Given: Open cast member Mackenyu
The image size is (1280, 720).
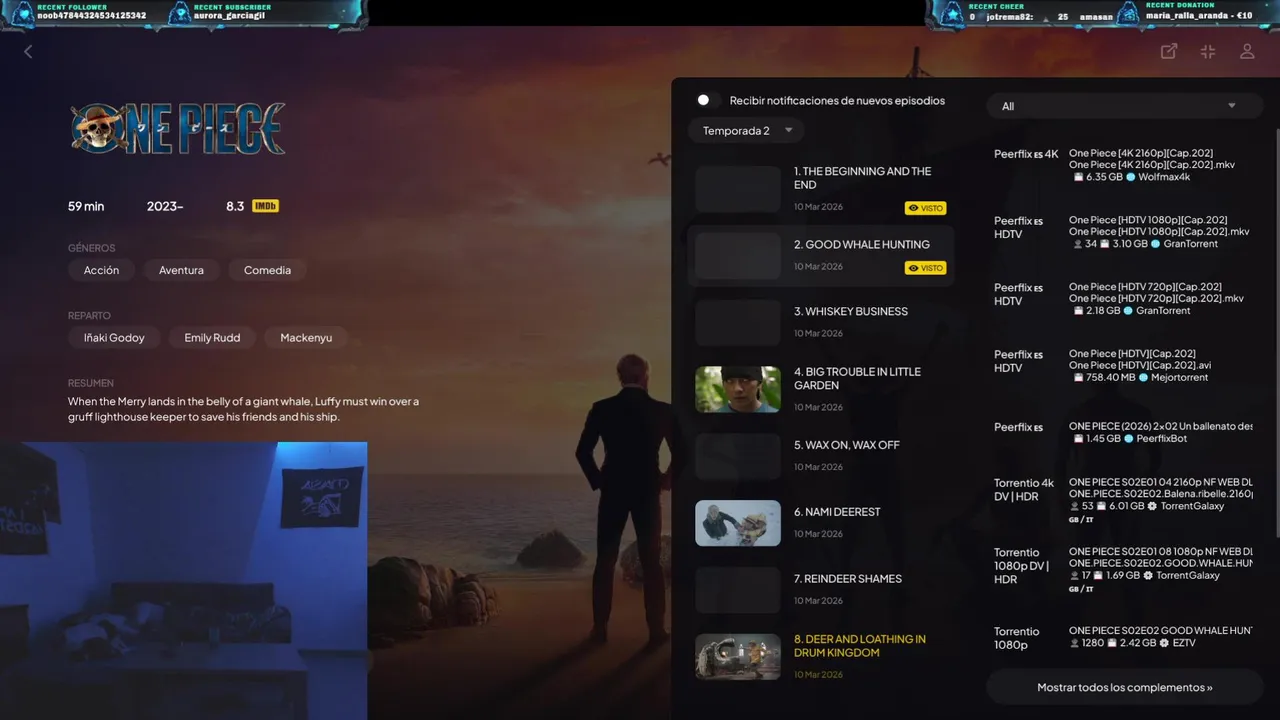Looking at the screenshot, I should [306, 338].
